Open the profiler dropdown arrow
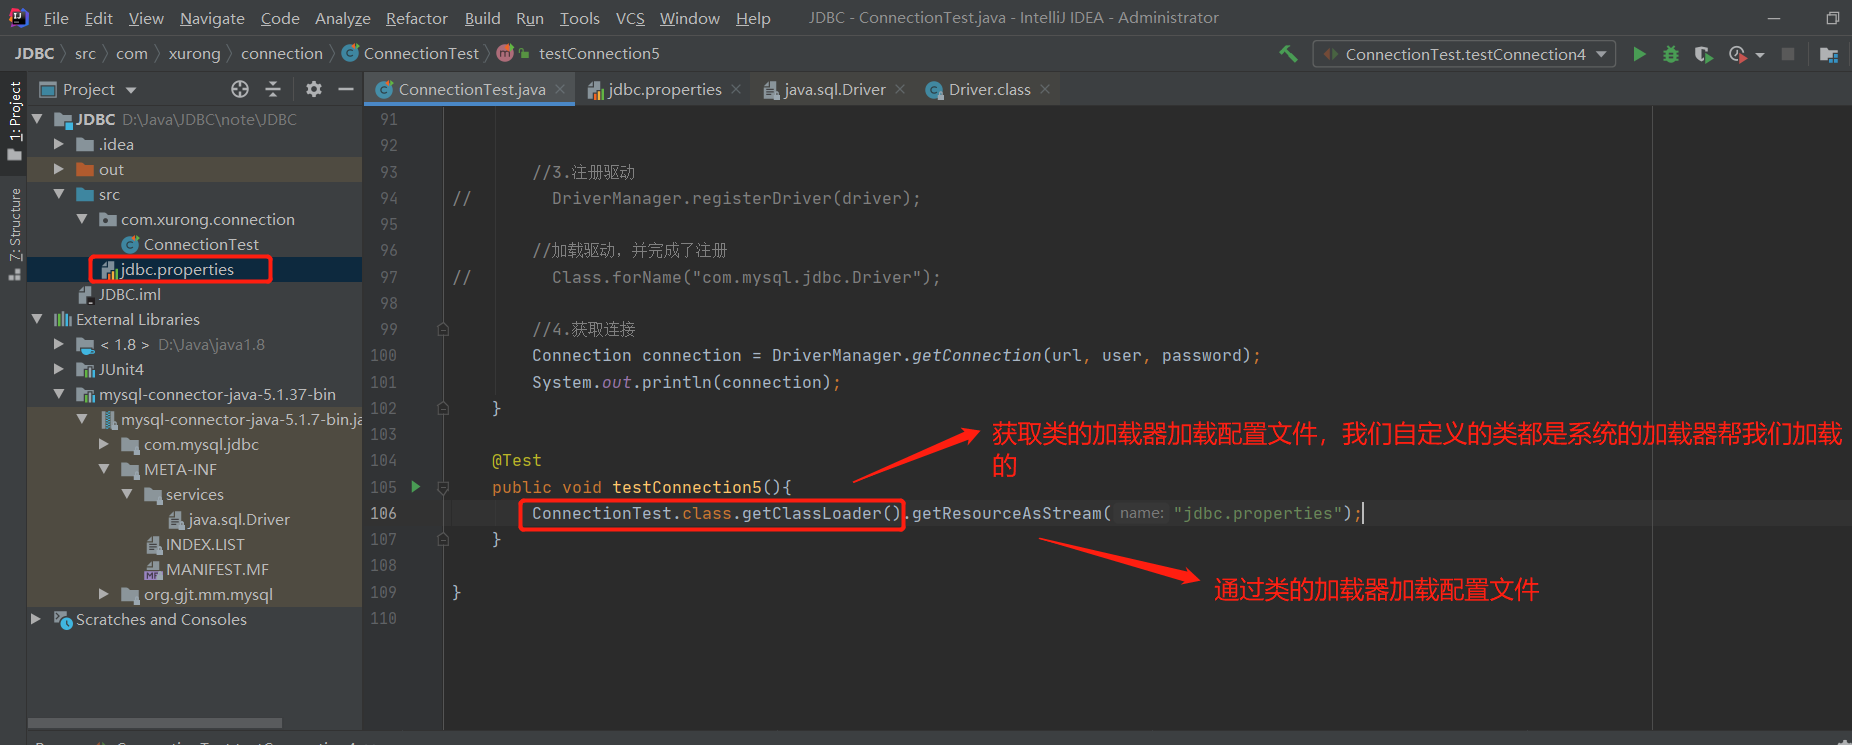This screenshot has height=745, width=1852. click(x=1760, y=55)
